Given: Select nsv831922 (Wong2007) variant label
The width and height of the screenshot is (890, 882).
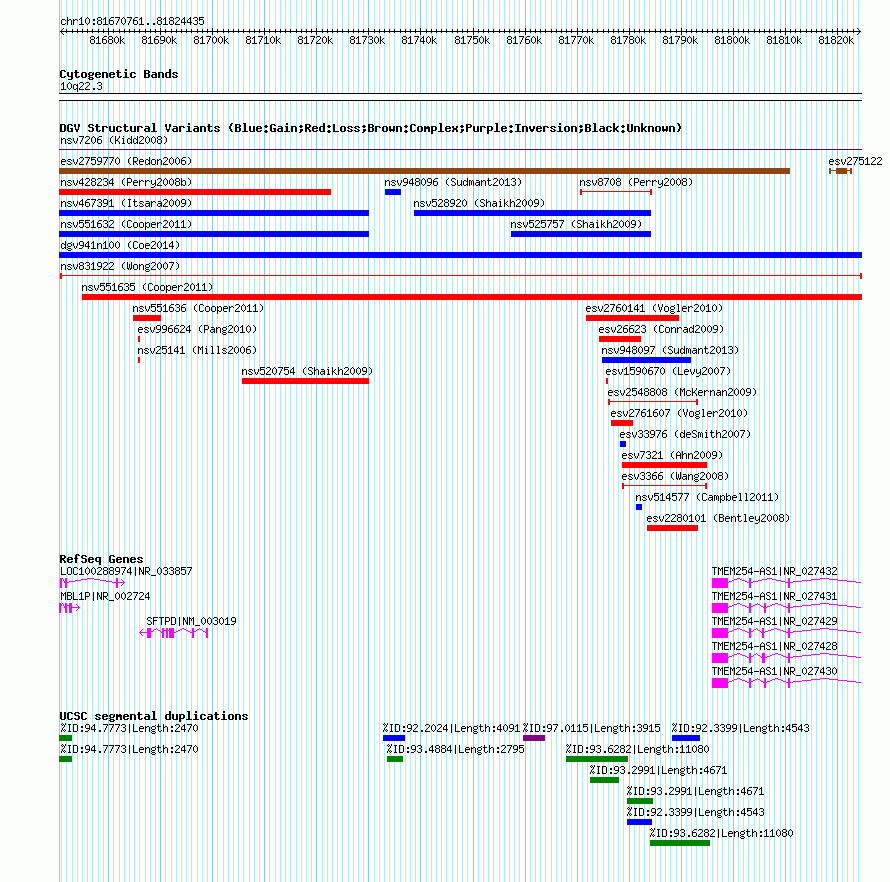Looking at the screenshot, I should pyautogui.click(x=120, y=266).
